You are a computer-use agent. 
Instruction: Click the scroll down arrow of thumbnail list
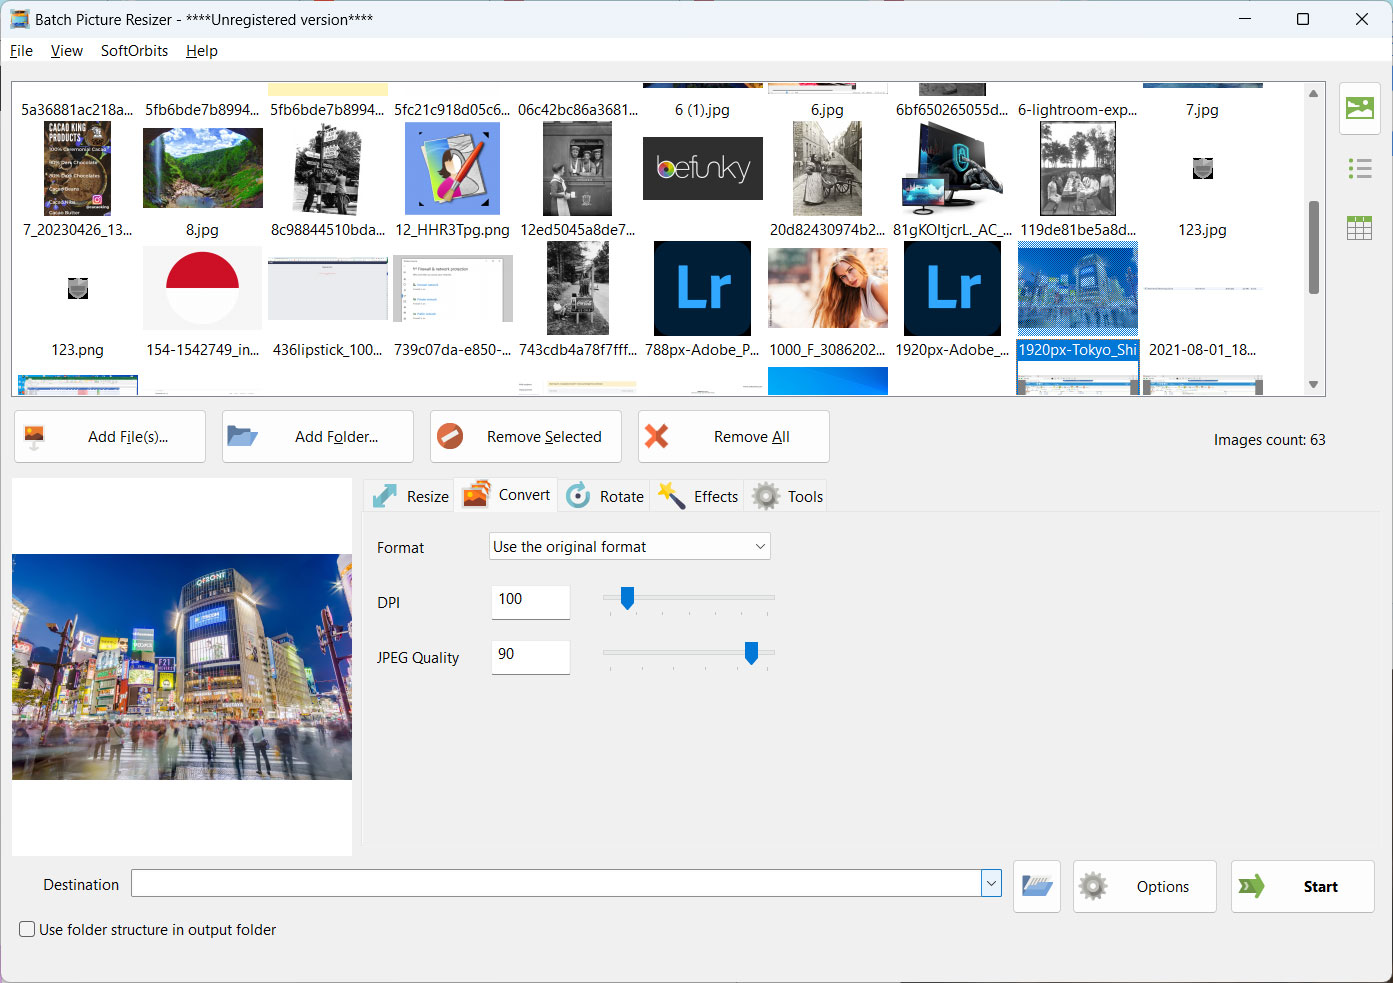click(1313, 384)
